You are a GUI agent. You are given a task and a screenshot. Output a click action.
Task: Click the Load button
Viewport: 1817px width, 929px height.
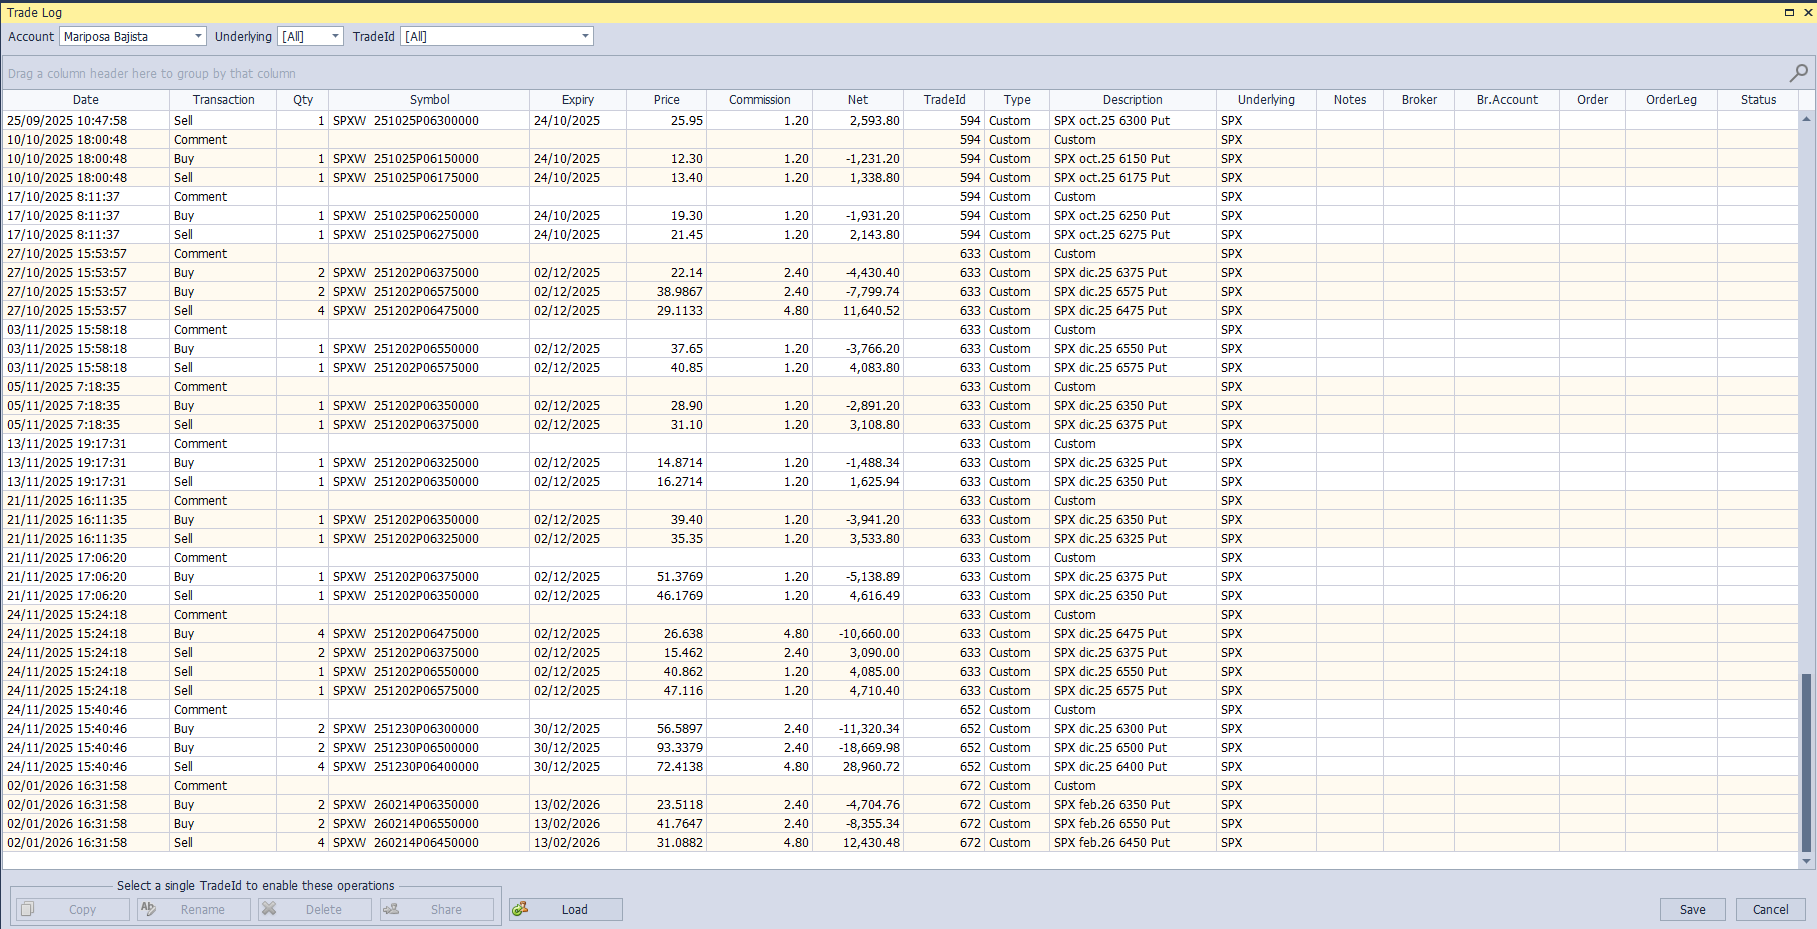pyautogui.click(x=566, y=909)
